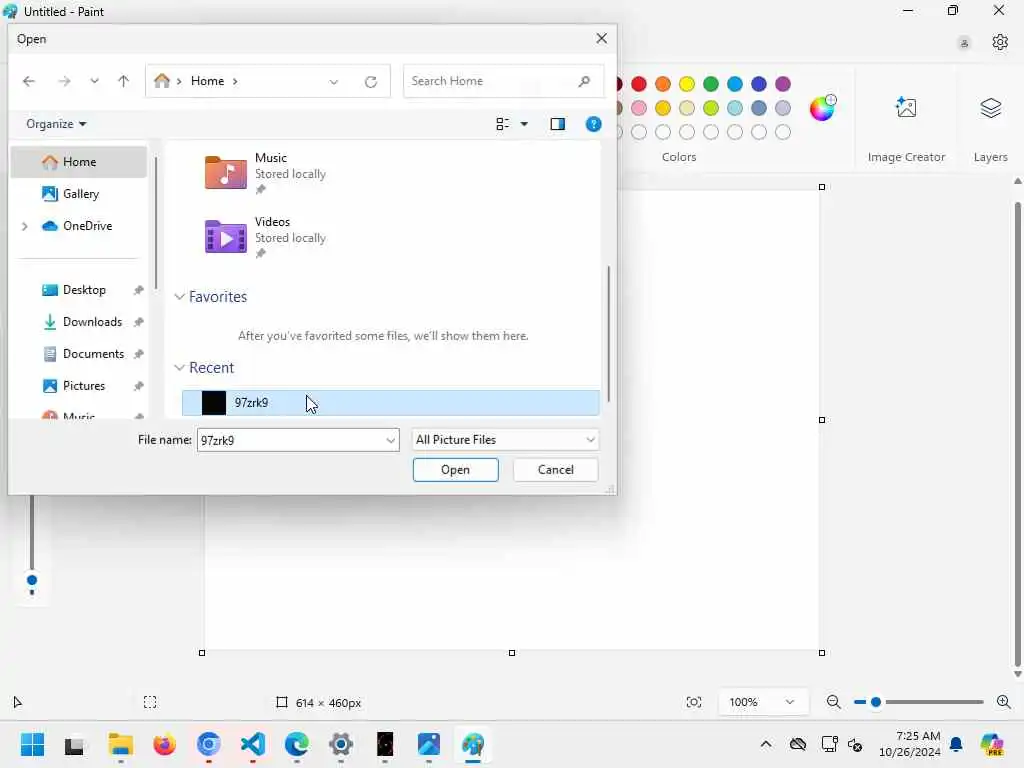Click Paint's zoom out magnifier
Image resolution: width=1024 pixels, height=768 pixels.
pos(833,702)
